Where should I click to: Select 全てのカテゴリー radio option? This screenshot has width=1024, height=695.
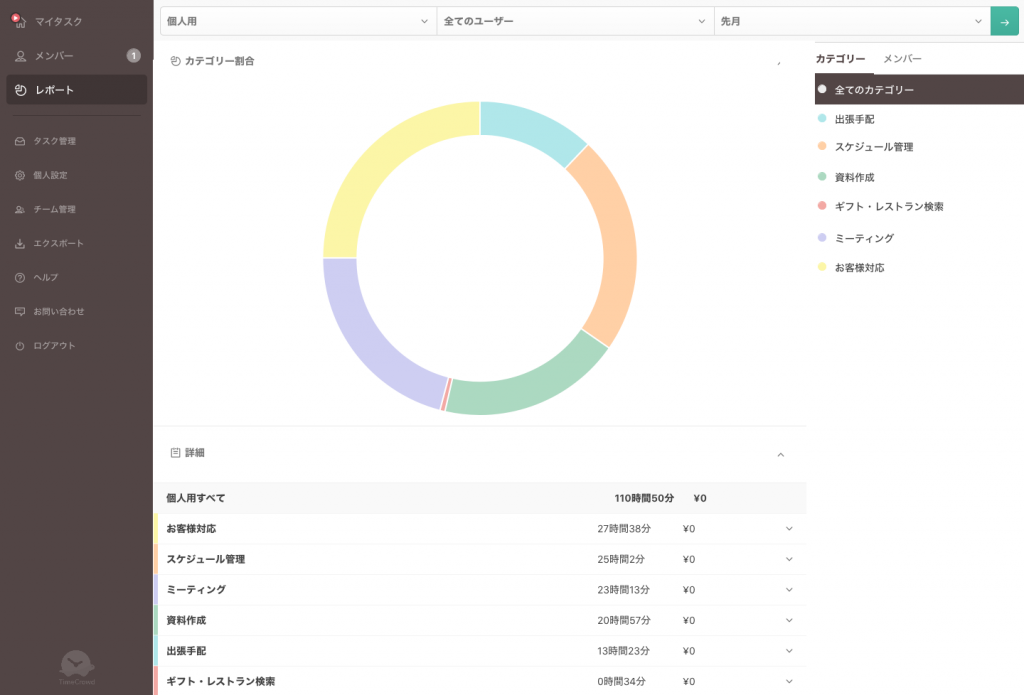[x=822, y=89]
